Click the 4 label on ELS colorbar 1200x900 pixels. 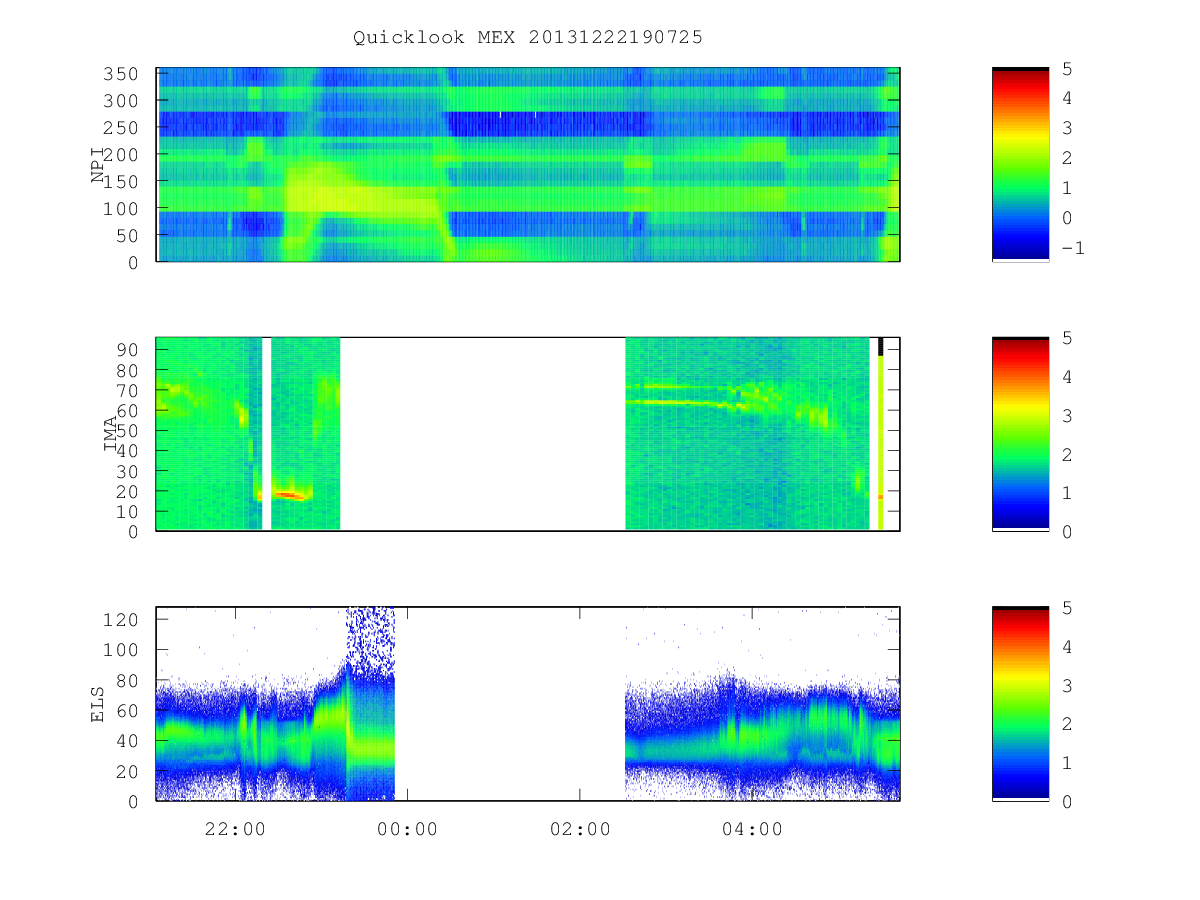[1067, 646]
